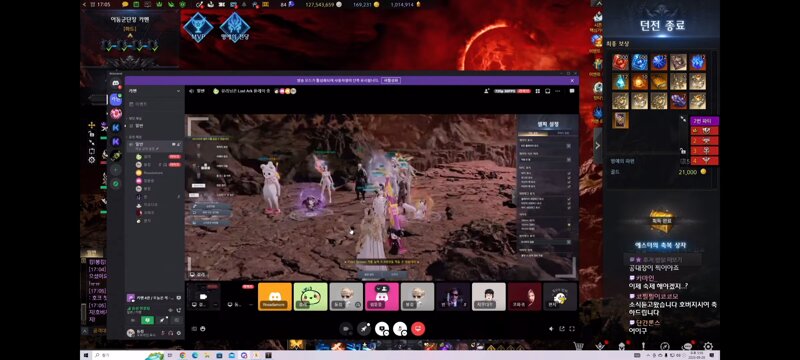This screenshot has height=360, width=800.
Task: Toggle headphone deafen icon in user panel
Action: (170, 333)
